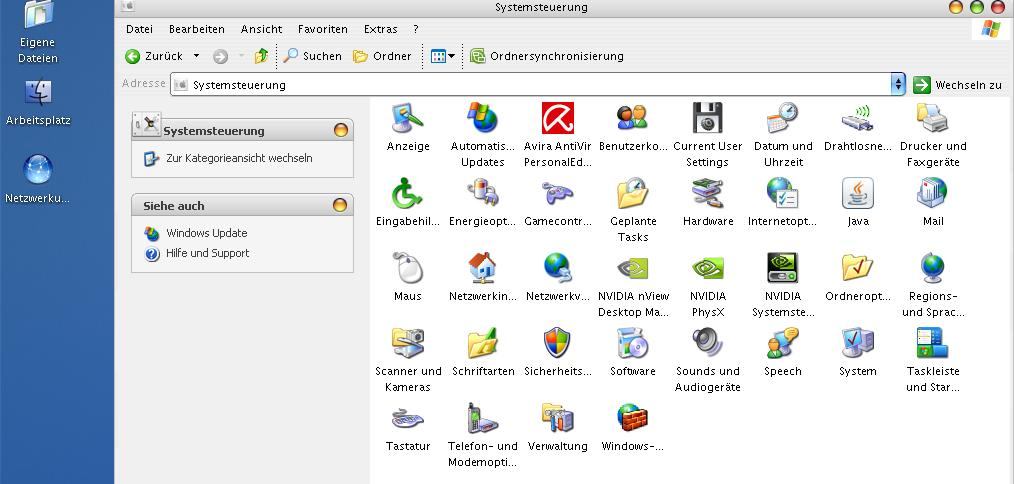
Task: Open the Hardware wizard icon
Action: pyautogui.click(x=707, y=193)
